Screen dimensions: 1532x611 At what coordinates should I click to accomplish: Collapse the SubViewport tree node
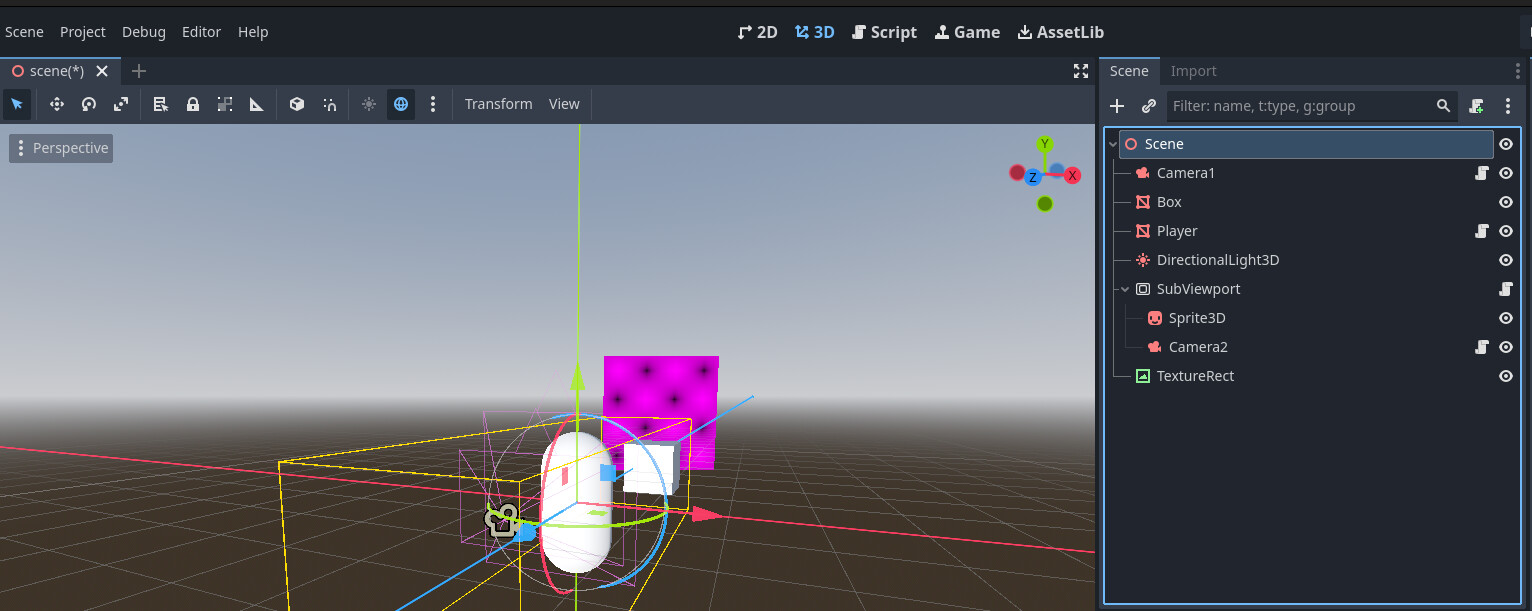1126,289
